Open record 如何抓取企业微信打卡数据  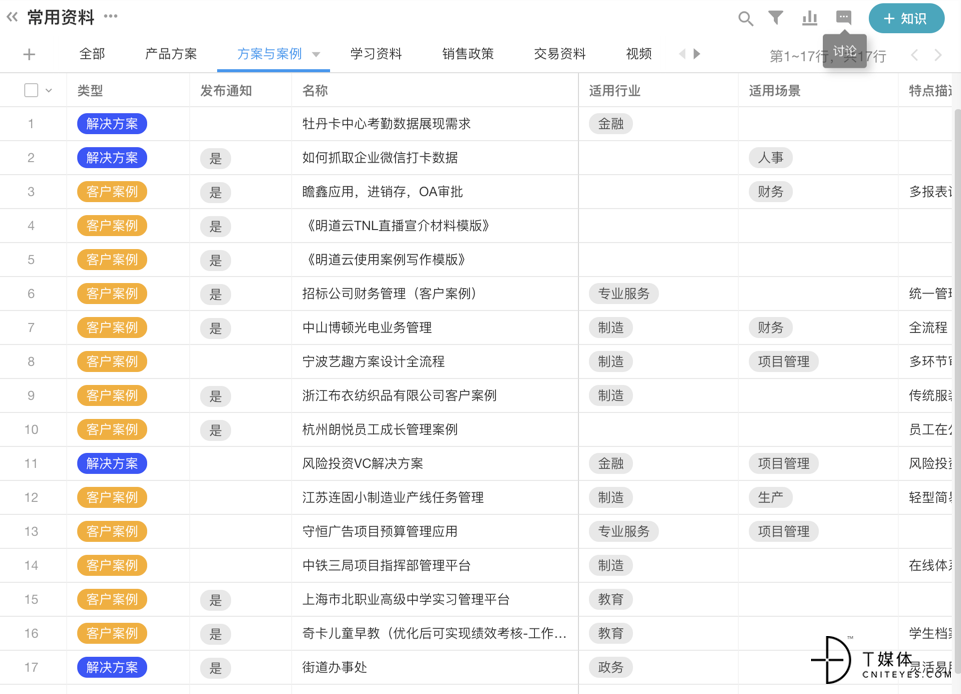coord(380,158)
